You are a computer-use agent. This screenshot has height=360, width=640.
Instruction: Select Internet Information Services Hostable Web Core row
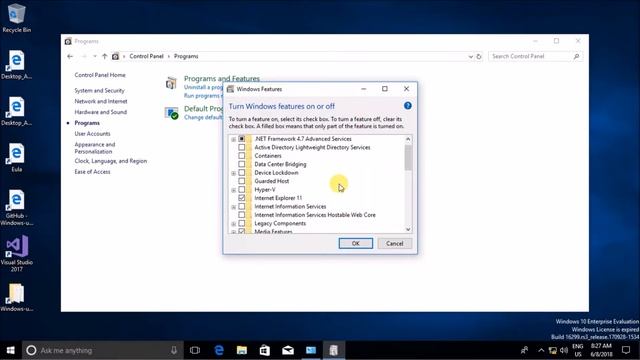[315, 215]
